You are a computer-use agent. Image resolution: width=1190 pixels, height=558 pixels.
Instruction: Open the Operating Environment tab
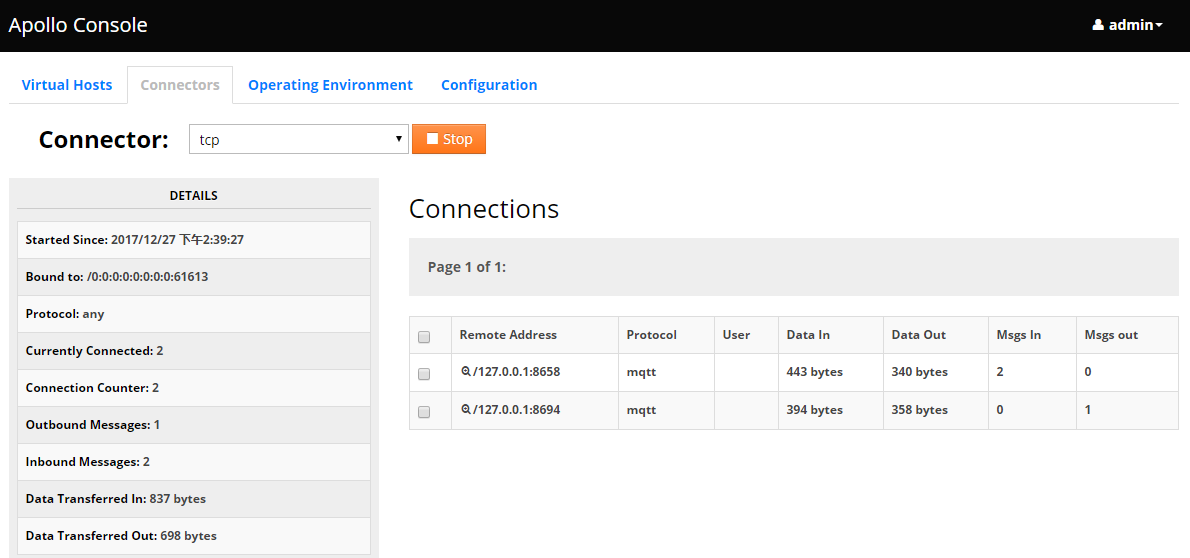point(330,85)
